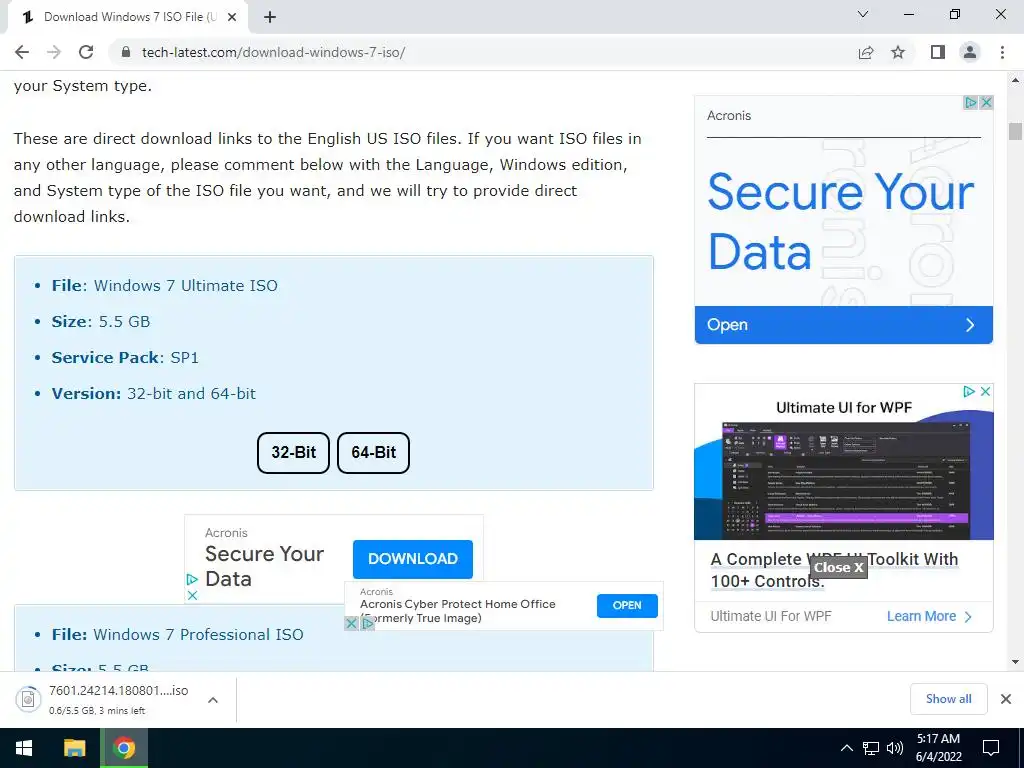Close the Ultimate UI for WPF ad
Screen dimensions: 1024x768
point(985,391)
